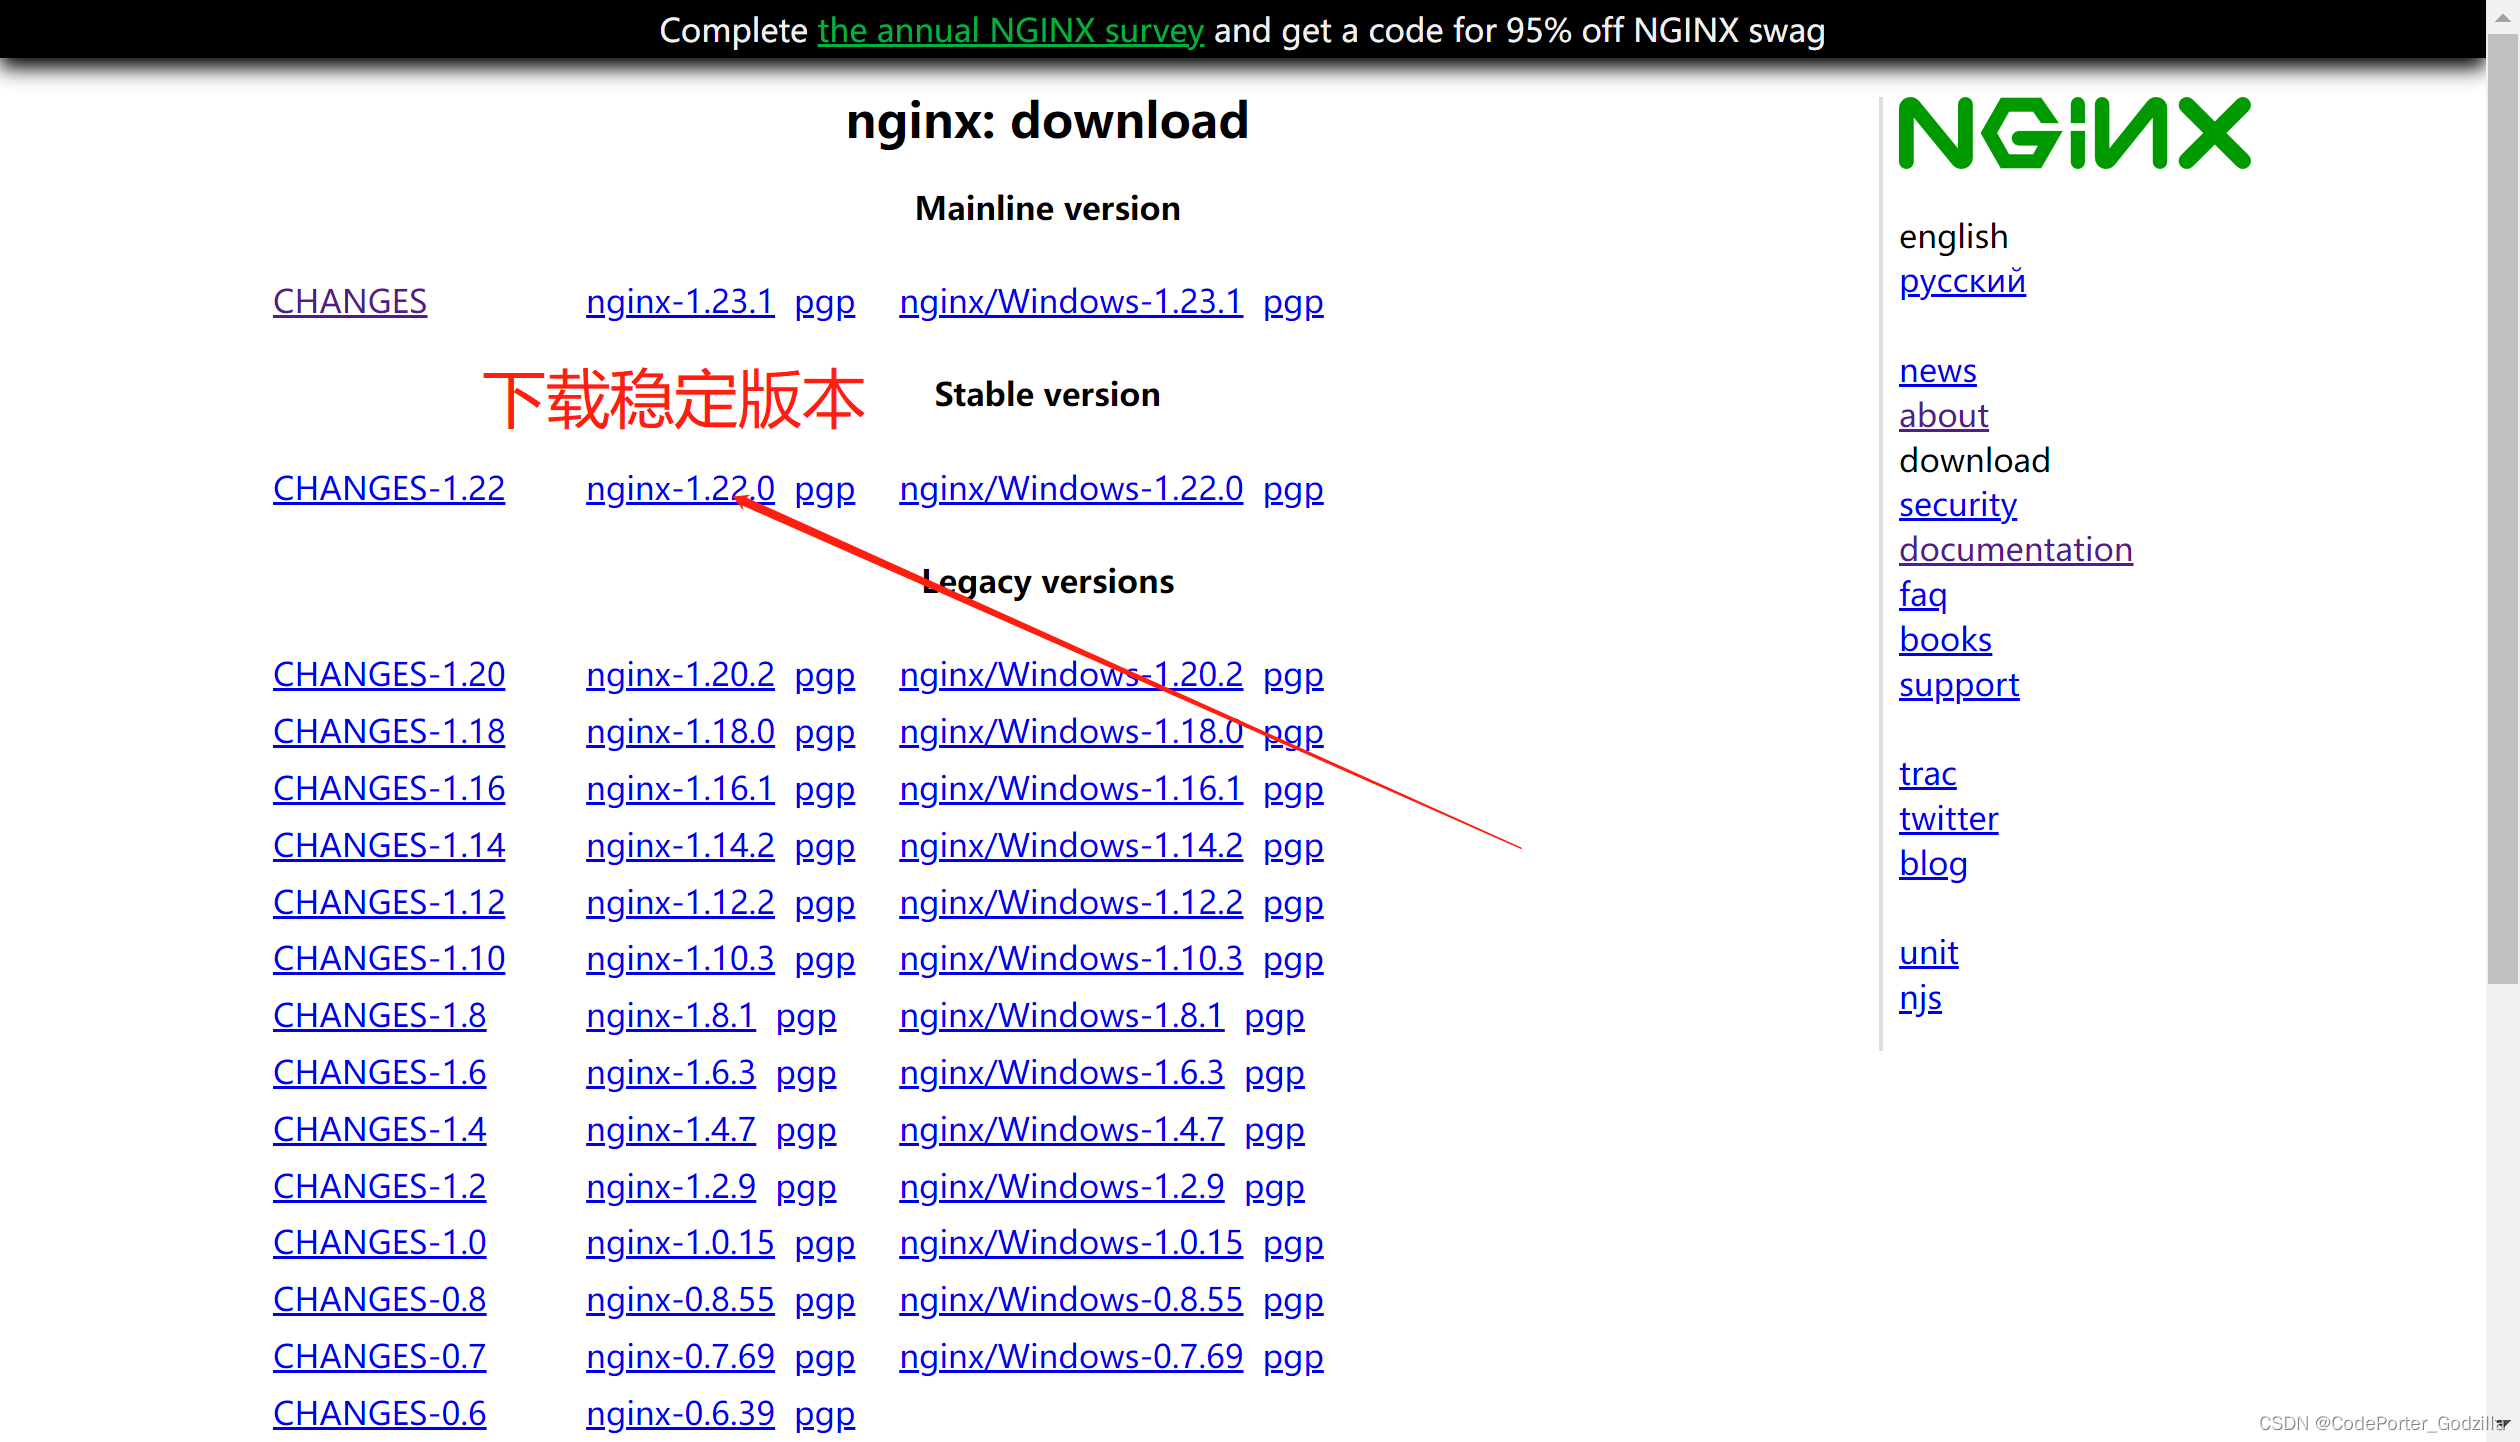Visit the twitter link
The width and height of the screenshot is (2520, 1442).
tap(1948, 819)
